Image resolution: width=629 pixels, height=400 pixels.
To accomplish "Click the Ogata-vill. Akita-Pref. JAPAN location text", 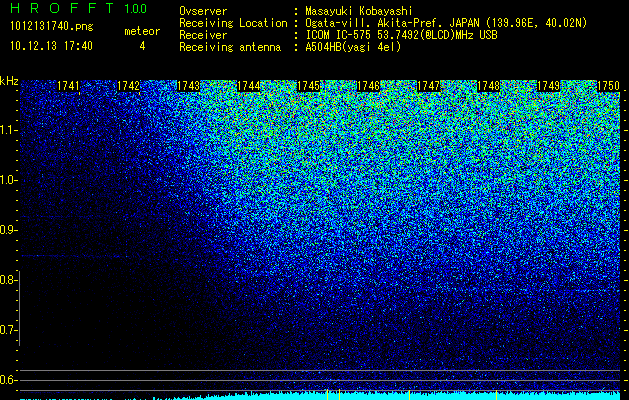I will pyautogui.click(x=446, y=23).
